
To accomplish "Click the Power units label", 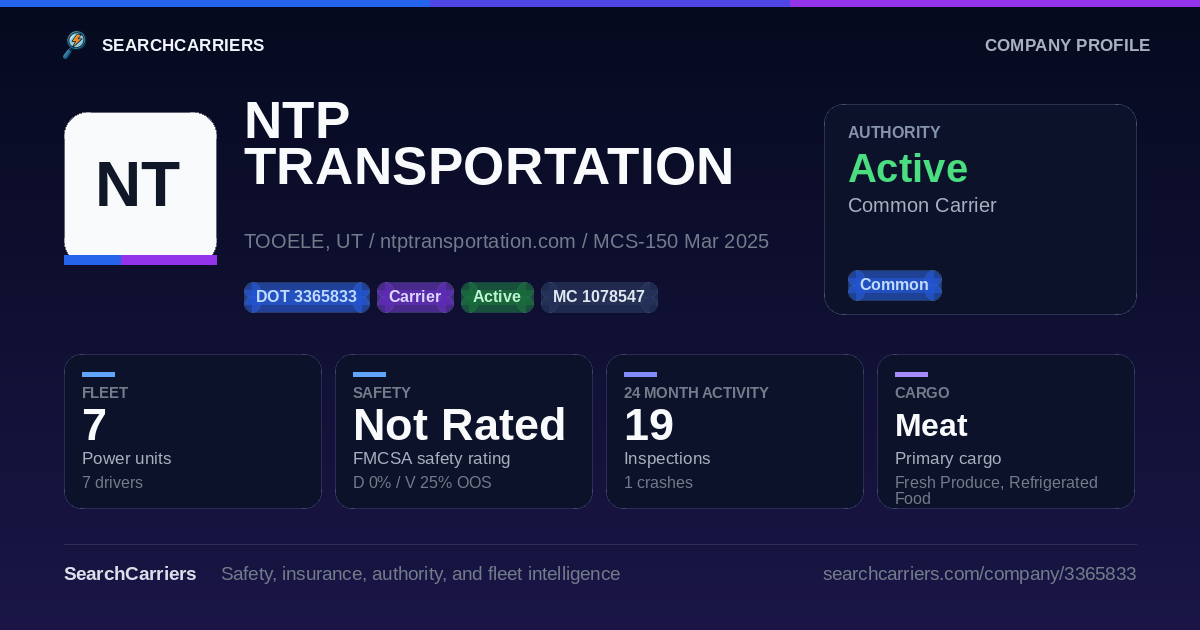I will click(126, 459).
